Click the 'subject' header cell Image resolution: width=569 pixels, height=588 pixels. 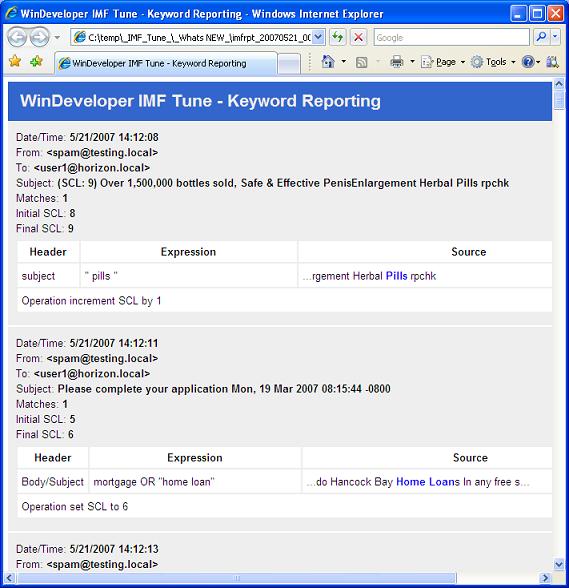(48, 276)
